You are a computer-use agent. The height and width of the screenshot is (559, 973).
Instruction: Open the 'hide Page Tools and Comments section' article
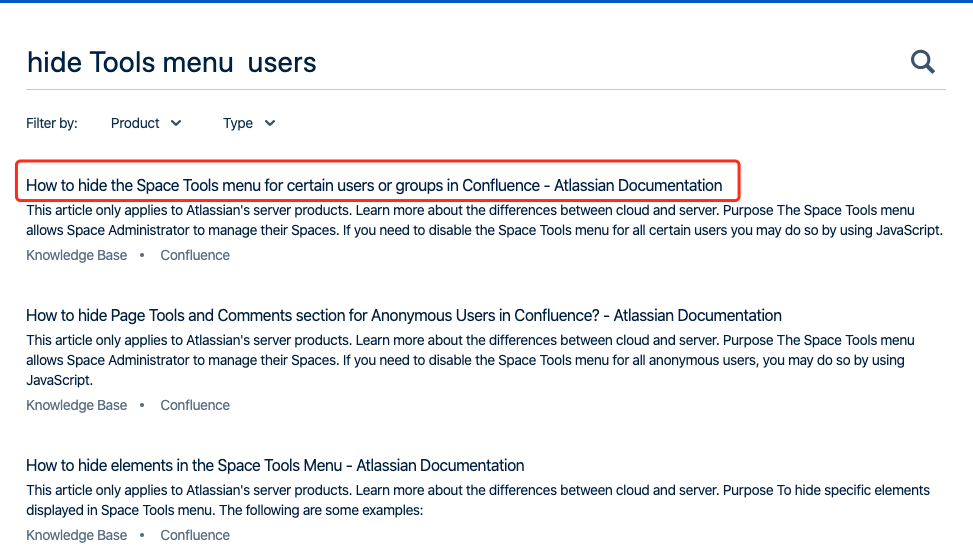point(403,315)
